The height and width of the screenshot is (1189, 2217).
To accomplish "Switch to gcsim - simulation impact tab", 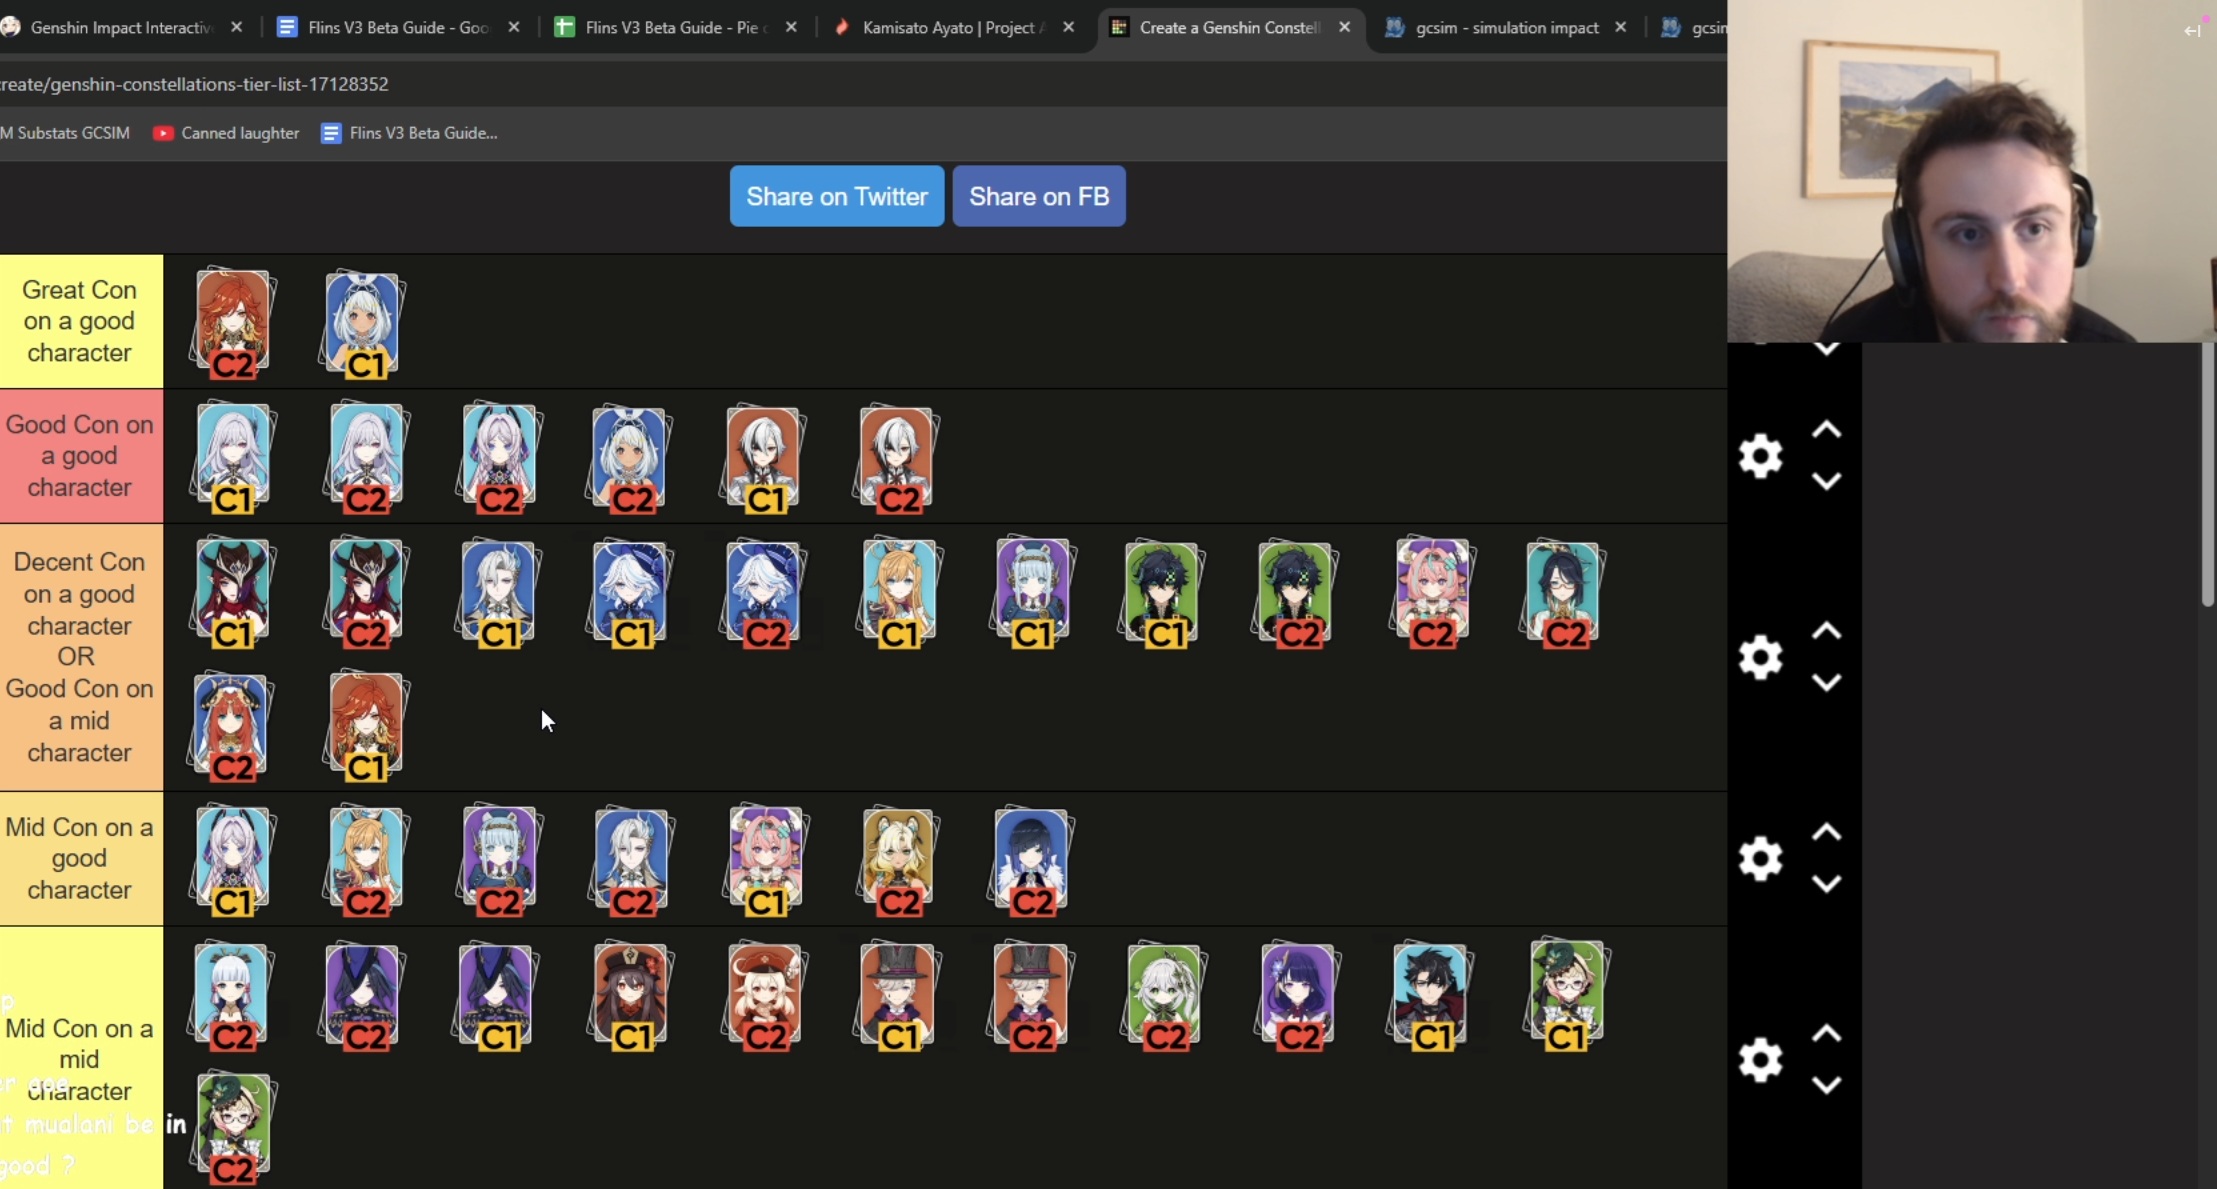I will coord(1505,28).
